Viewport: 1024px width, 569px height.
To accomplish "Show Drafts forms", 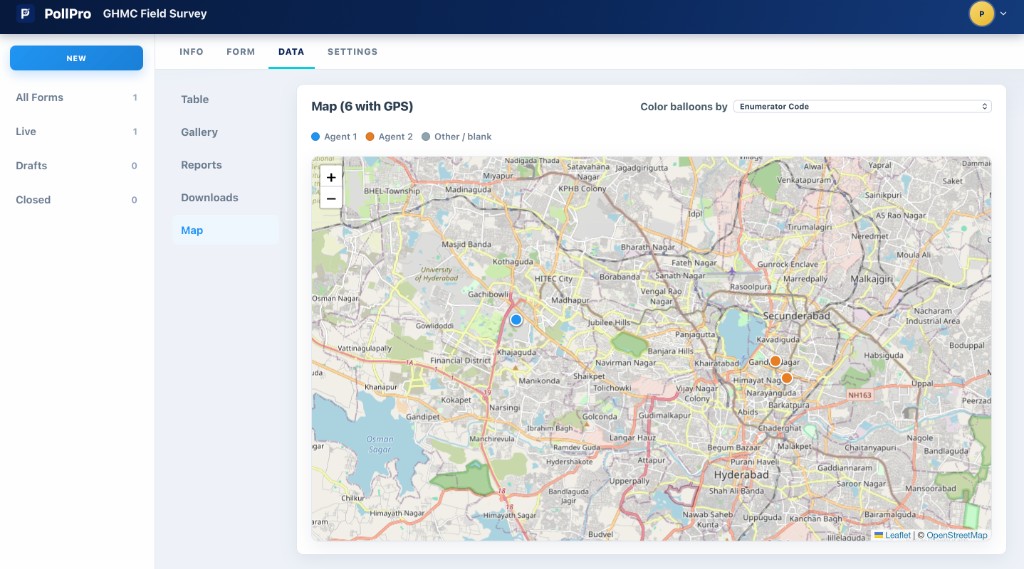I will (76, 165).
